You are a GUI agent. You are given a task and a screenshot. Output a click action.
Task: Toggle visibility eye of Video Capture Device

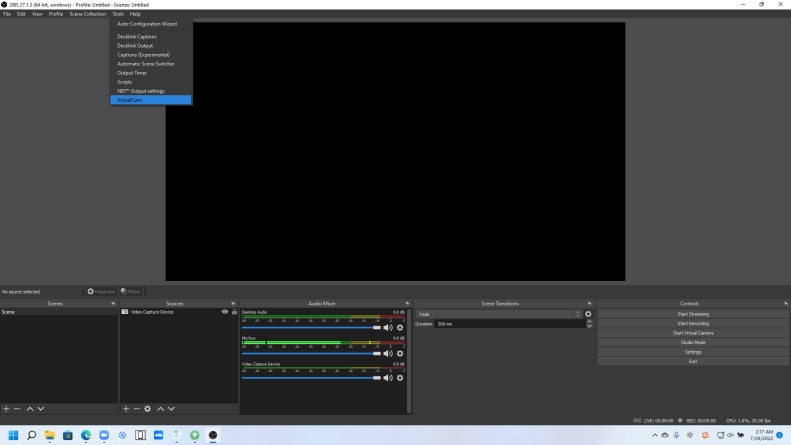point(225,312)
